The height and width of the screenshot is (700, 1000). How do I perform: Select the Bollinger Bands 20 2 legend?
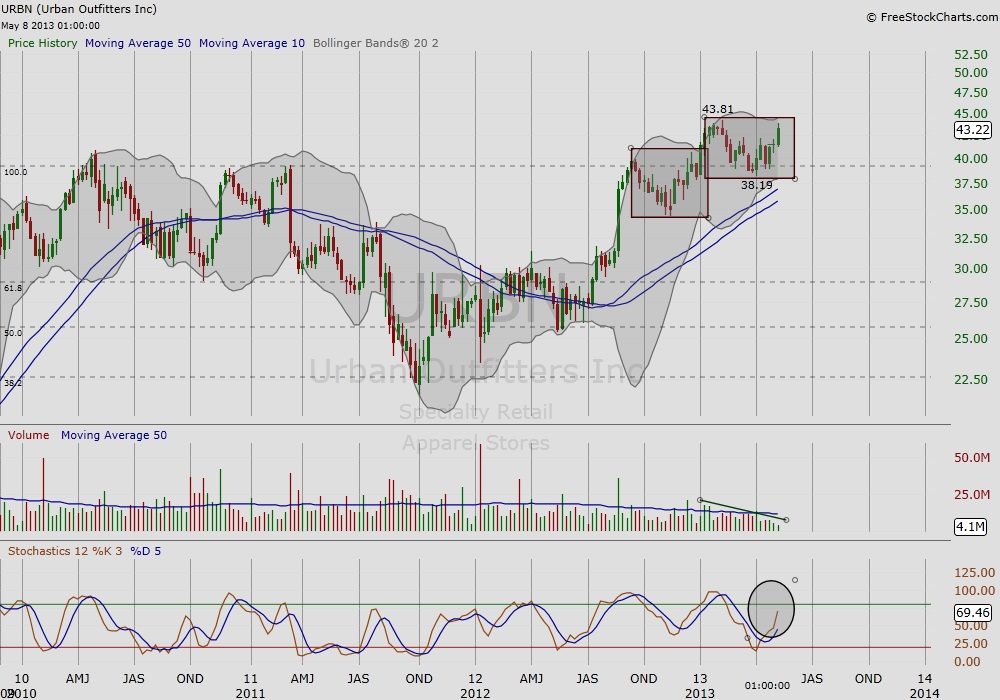[376, 43]
